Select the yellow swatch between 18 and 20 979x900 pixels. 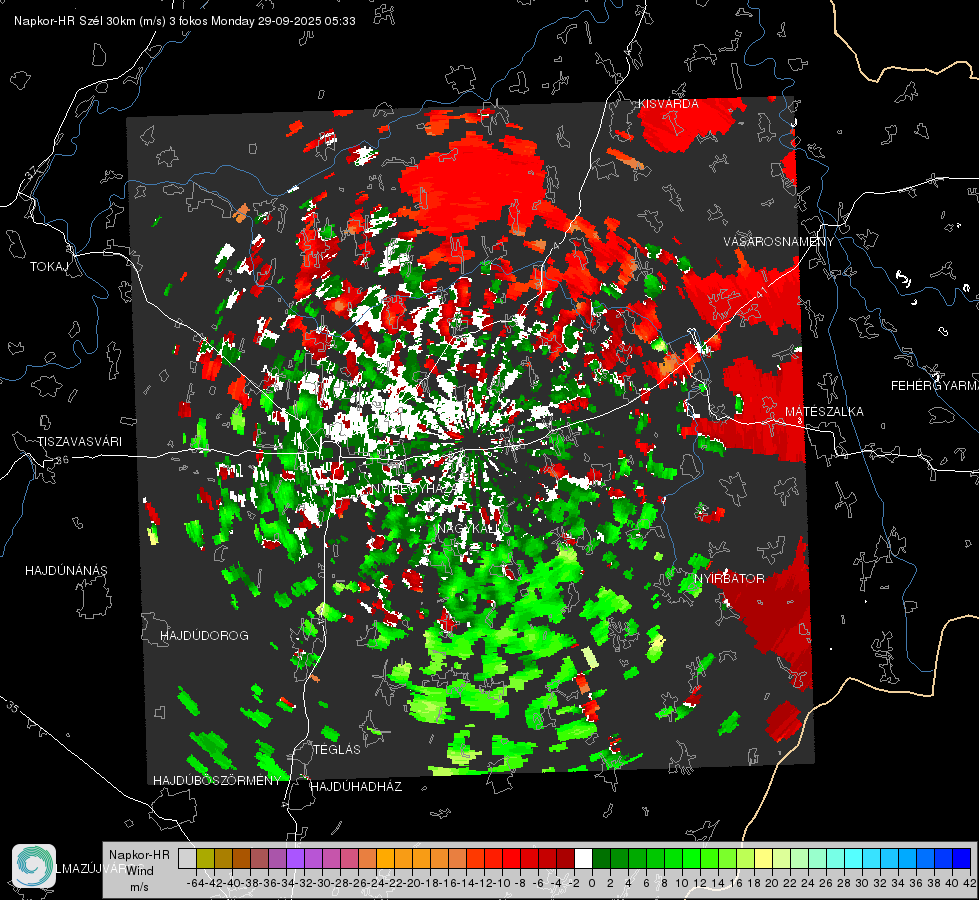(764, 859)
